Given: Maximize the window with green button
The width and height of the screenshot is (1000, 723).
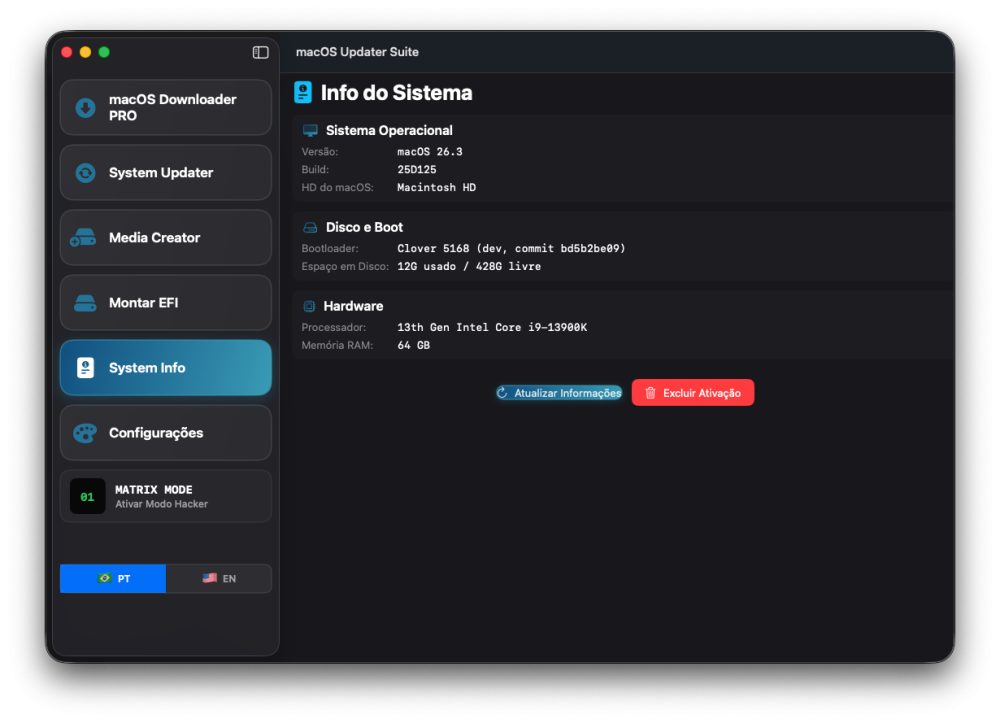Looking at the screenshot, I should tap(104, 52).
